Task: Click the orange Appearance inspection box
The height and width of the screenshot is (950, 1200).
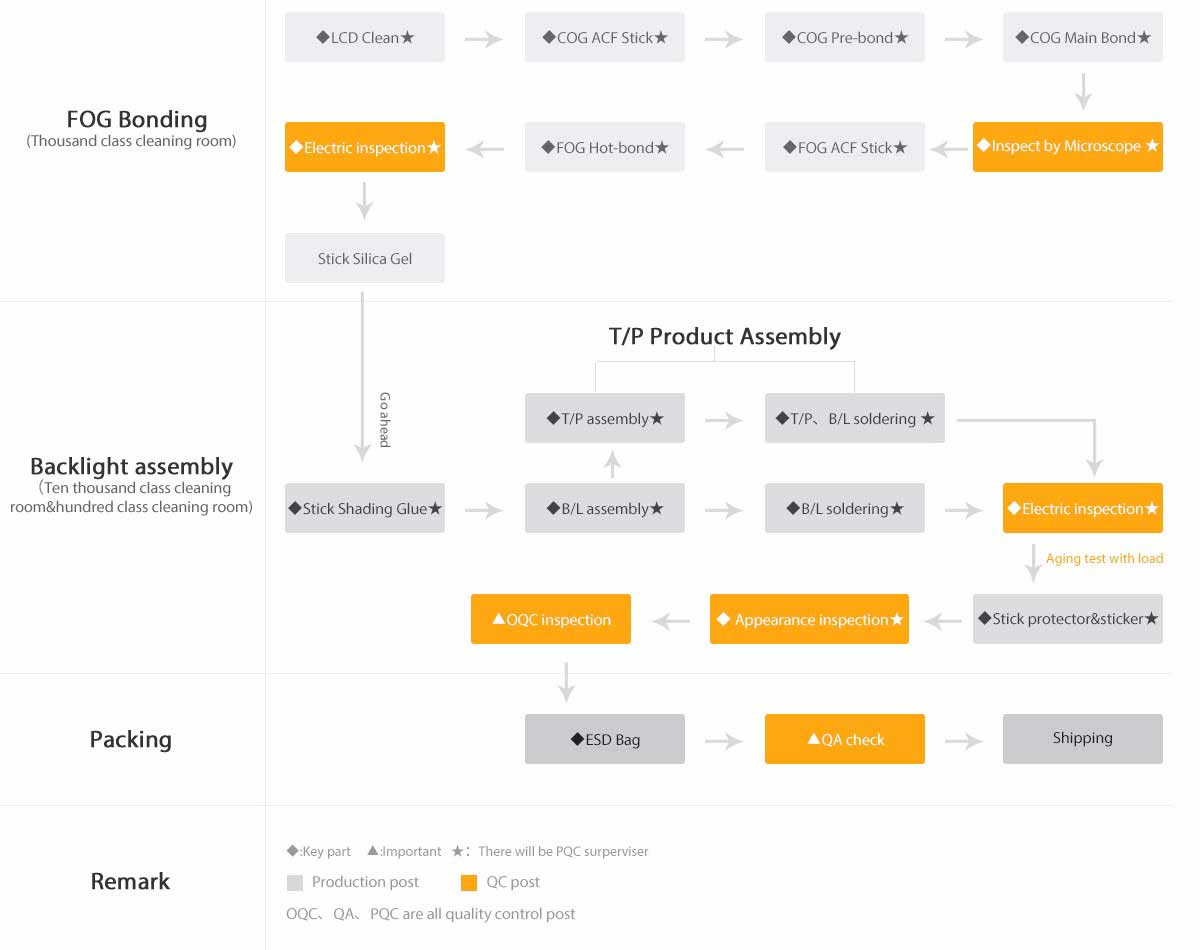Action: (810, 619)
